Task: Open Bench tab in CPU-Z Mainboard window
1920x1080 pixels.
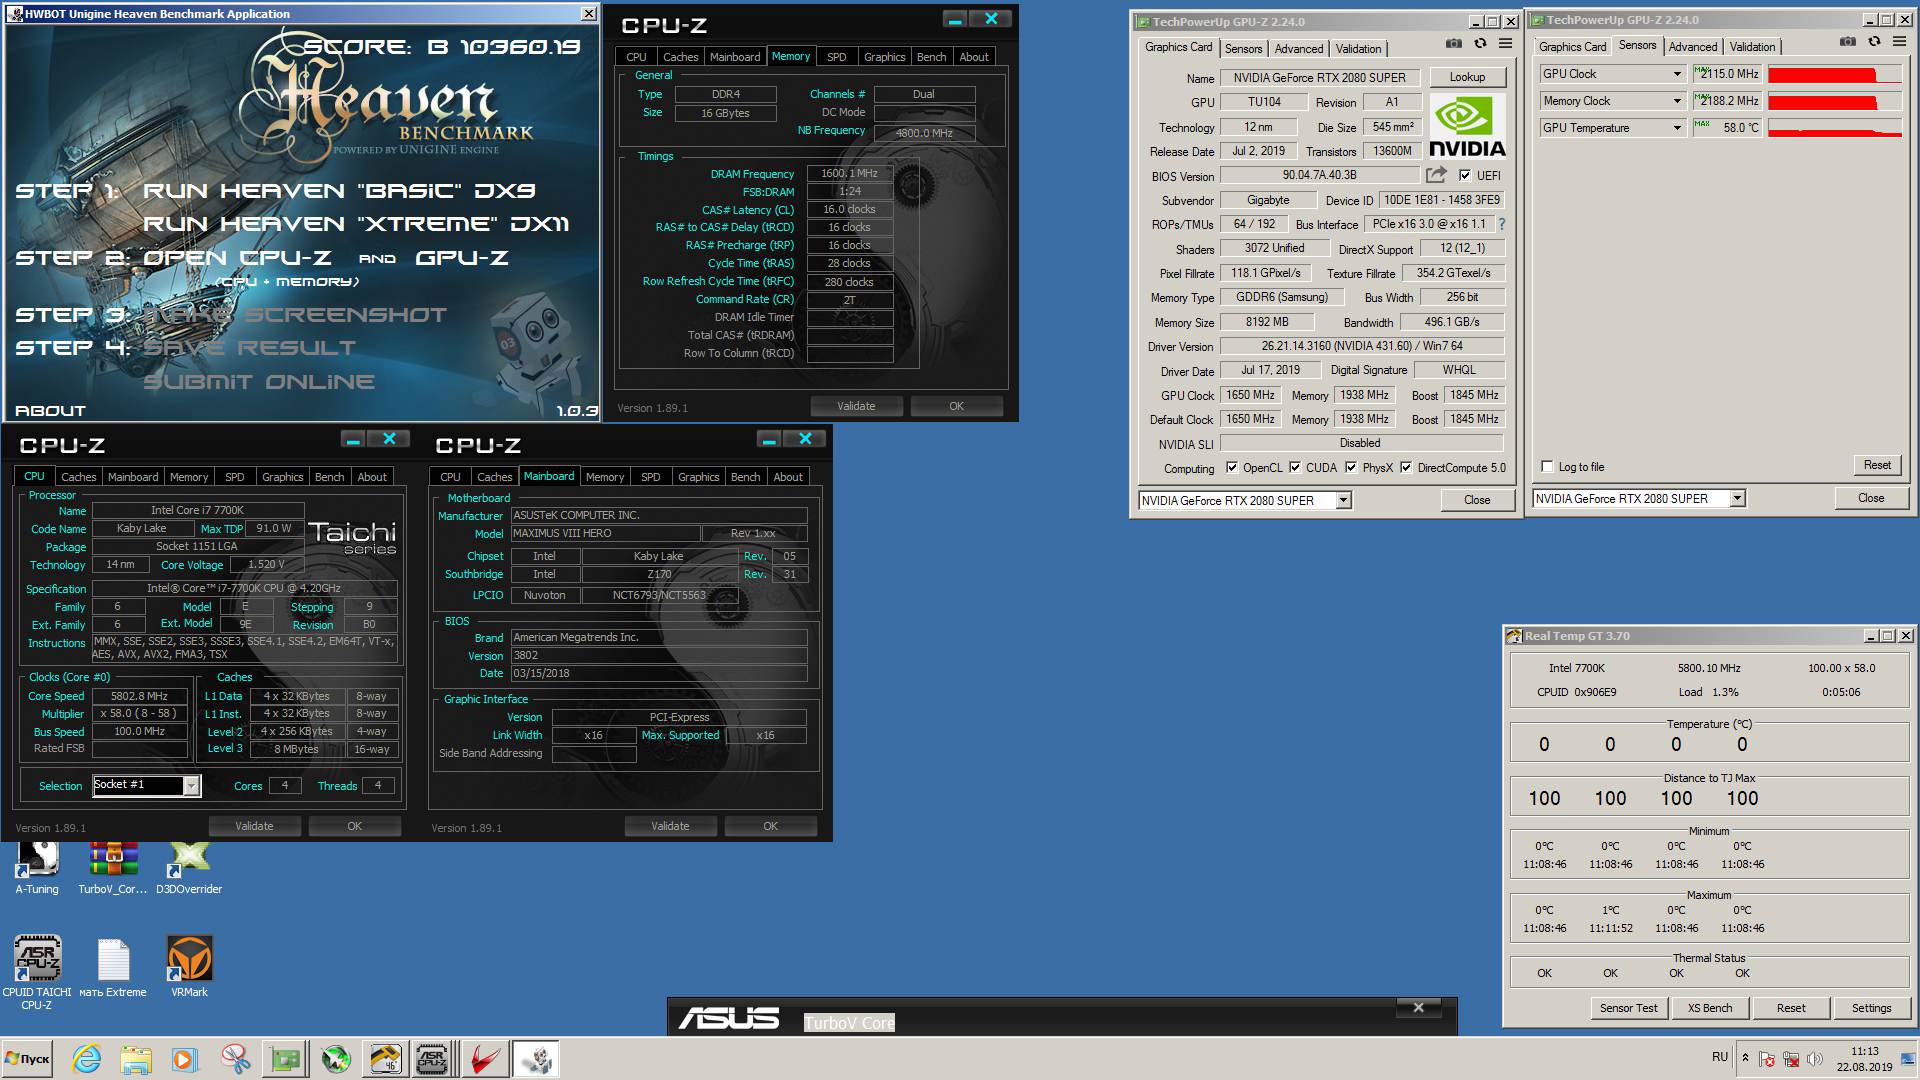Action: point(745,477)
